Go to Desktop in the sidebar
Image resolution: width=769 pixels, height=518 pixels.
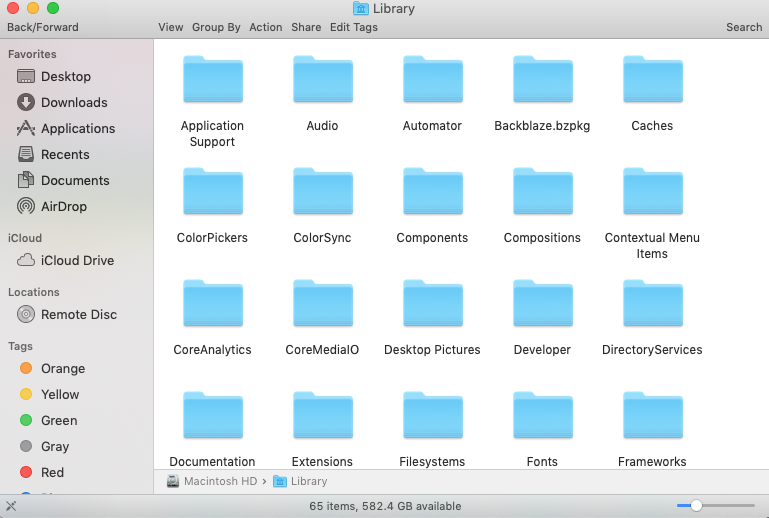[x=54, y=77]
